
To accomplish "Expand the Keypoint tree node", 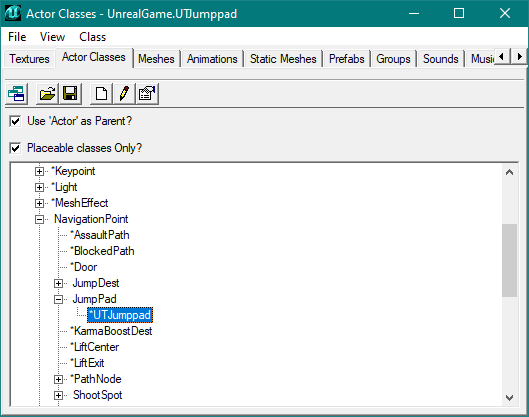I will [39, 171].
